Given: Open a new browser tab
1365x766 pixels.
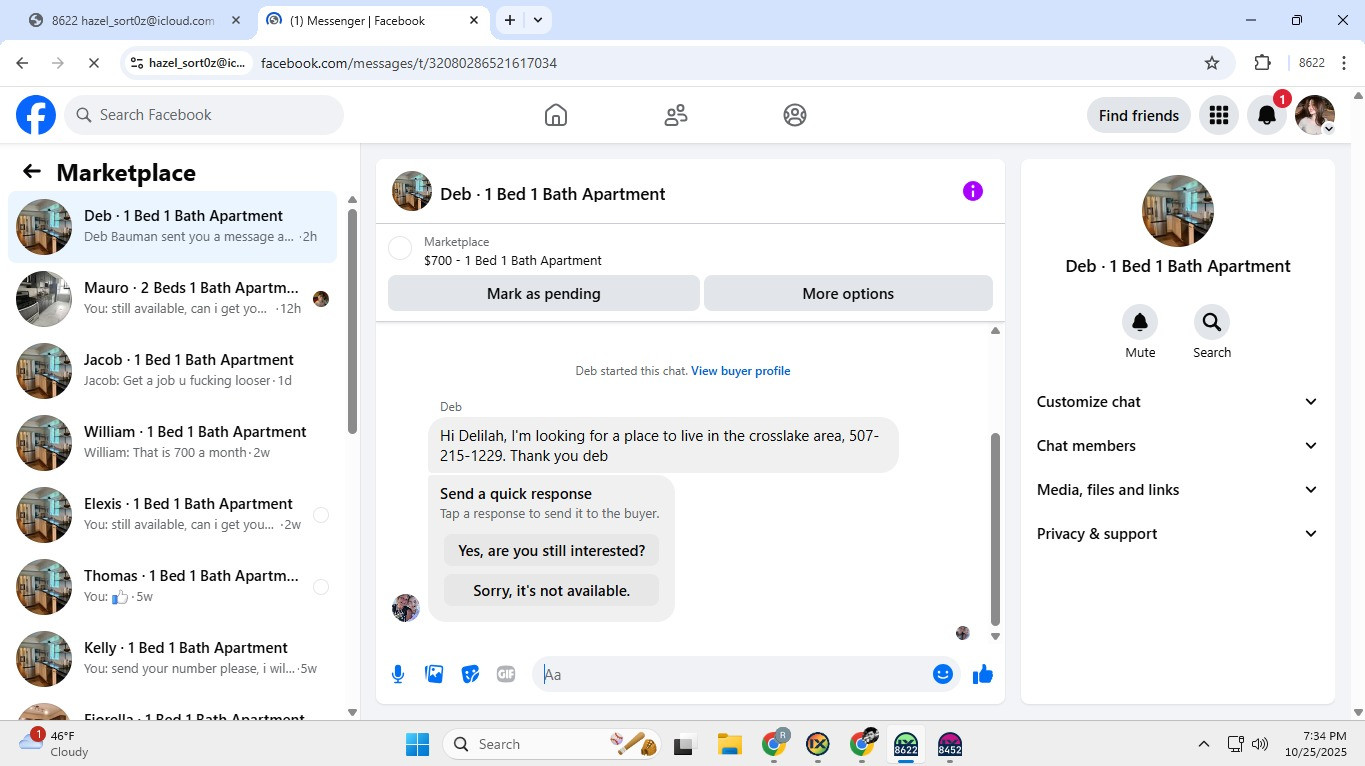Looking at the screenshot, I should point(510,20).
